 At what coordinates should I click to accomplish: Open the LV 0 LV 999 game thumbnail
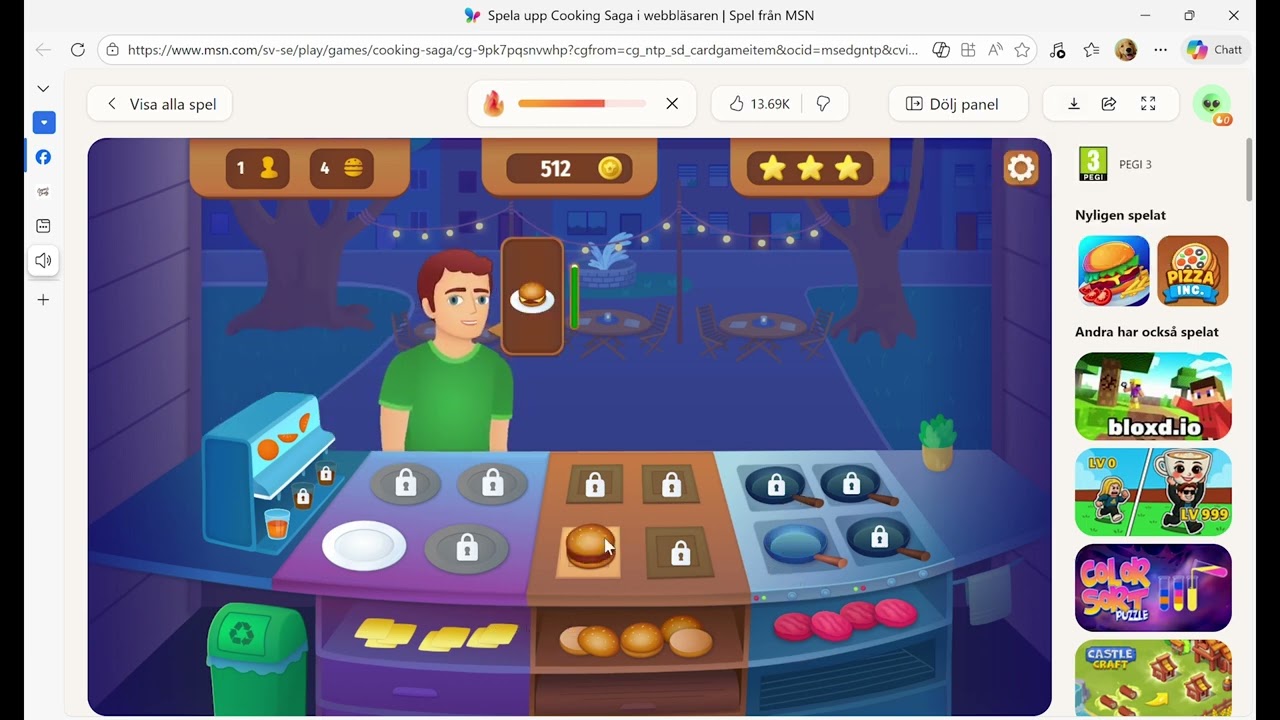(x=1153, y=492)
